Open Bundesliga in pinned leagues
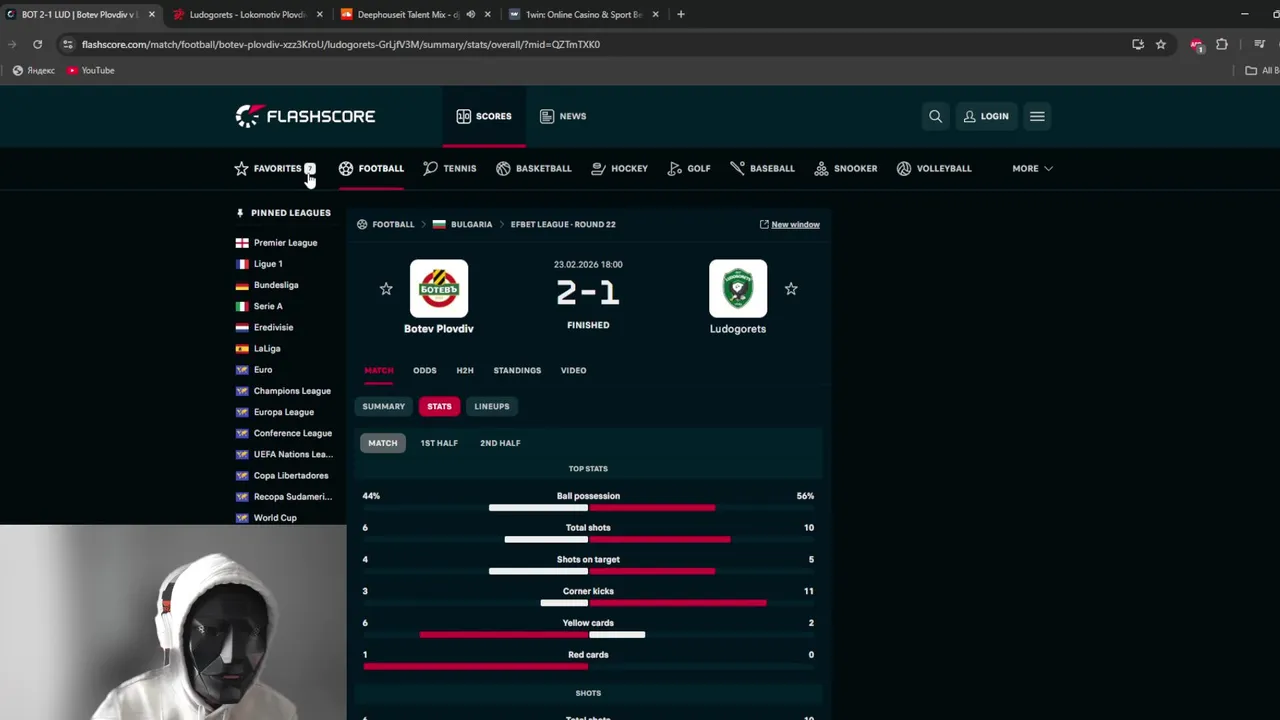Image resolution: width=1280 pixels, height=720 pixels. coord(267,285)
